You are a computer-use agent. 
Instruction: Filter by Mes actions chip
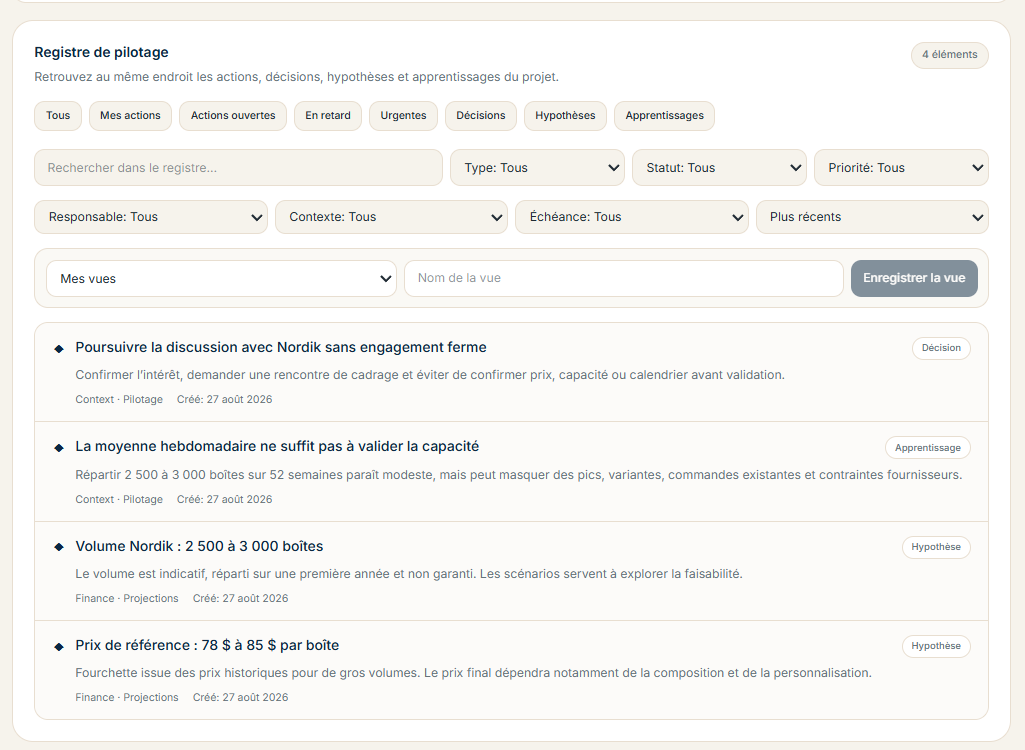(x=130, y=116)
